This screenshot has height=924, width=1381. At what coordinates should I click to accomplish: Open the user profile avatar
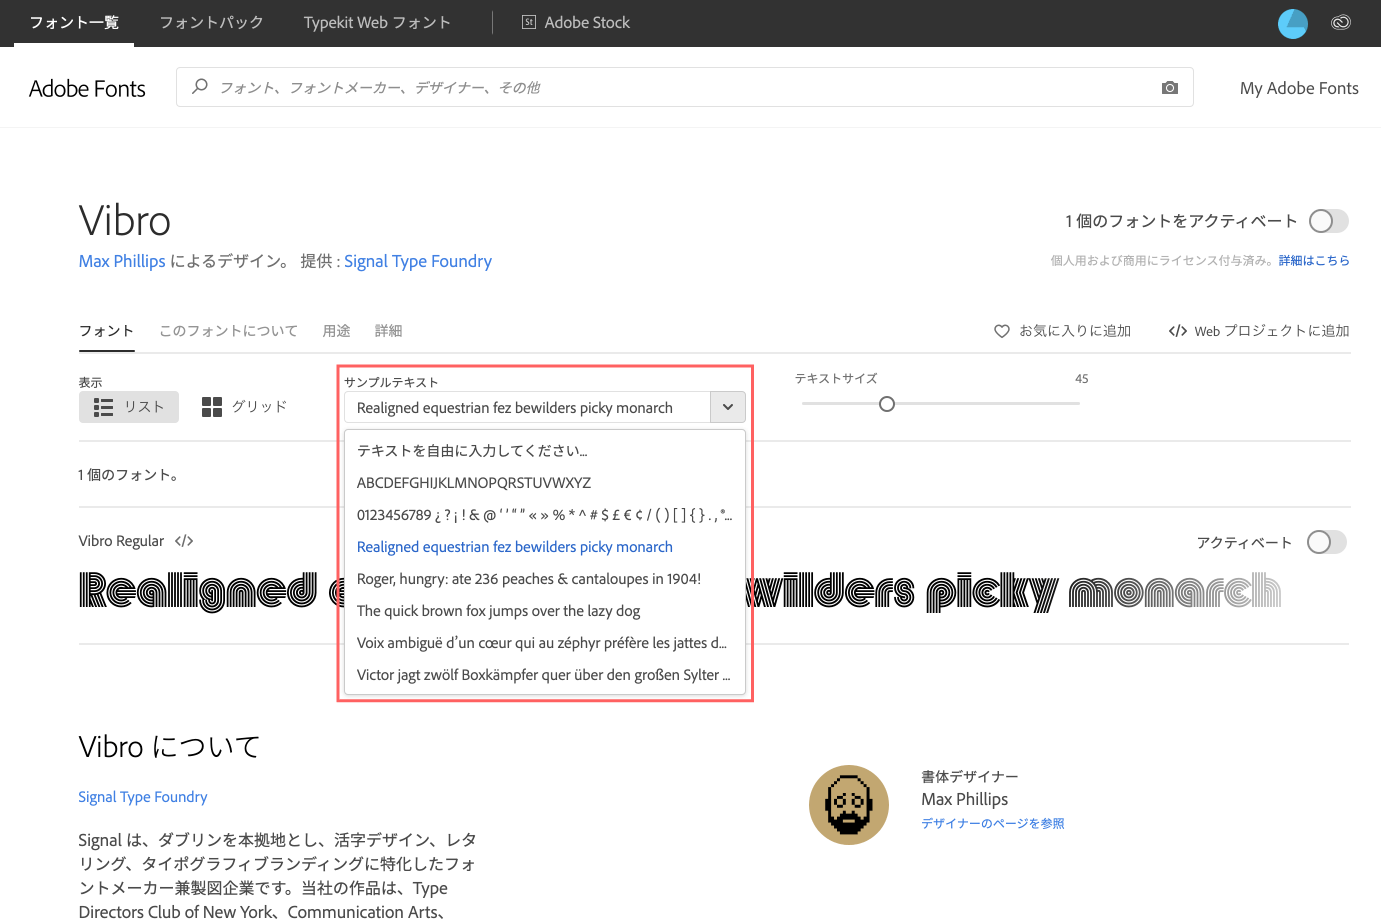(x=1293, y=23)
